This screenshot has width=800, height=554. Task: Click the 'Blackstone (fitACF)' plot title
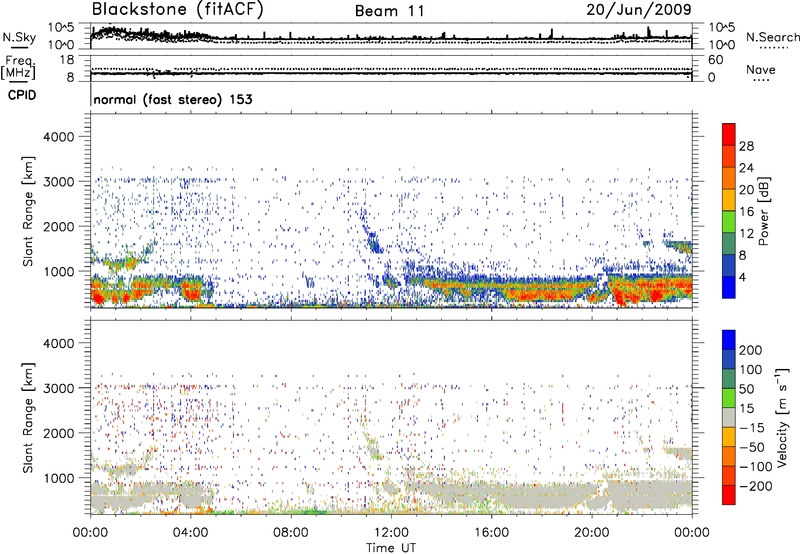[x=177, y=10]
